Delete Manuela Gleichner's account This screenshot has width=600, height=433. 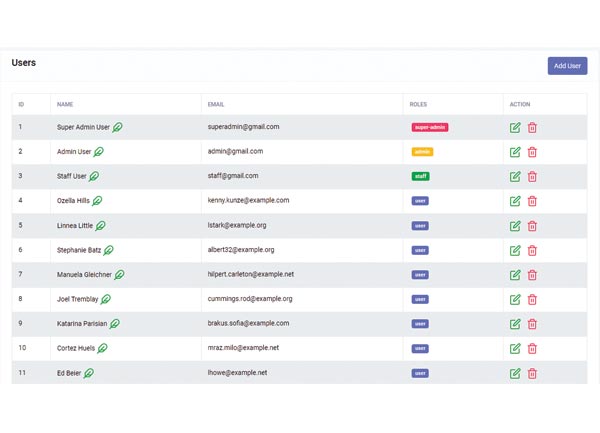(532, 275)
